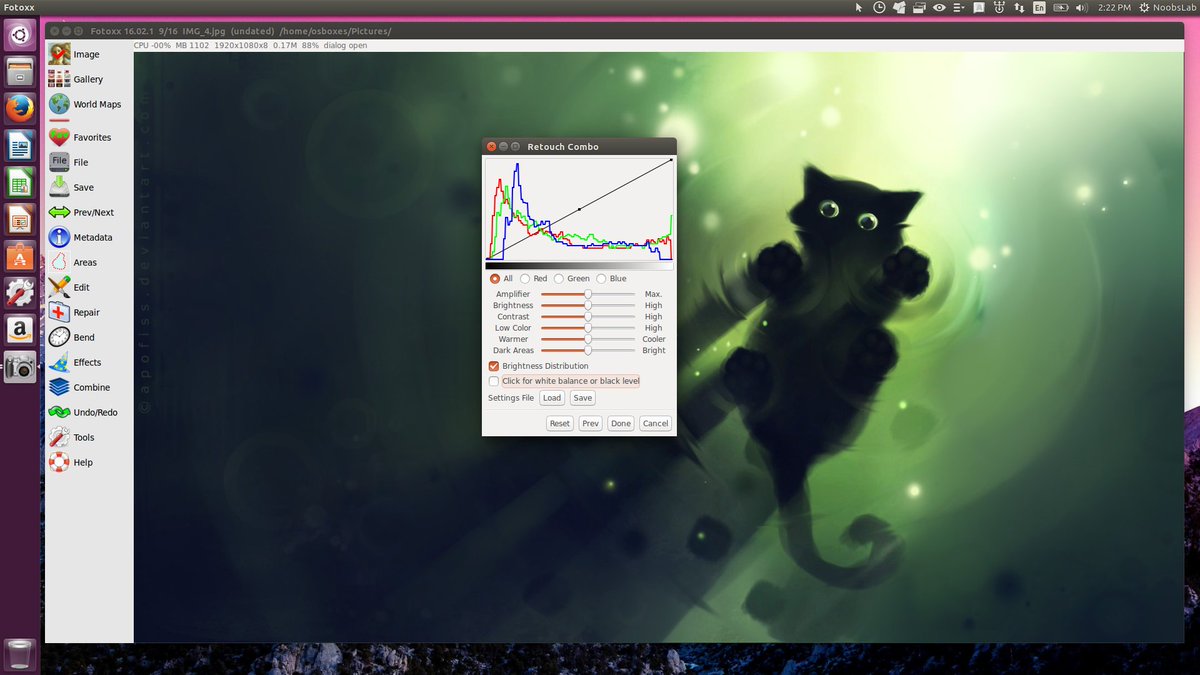Viewport: 1200px width, 675px height.
Task: Open World Maps globe icon
Action: pos(59,104)
